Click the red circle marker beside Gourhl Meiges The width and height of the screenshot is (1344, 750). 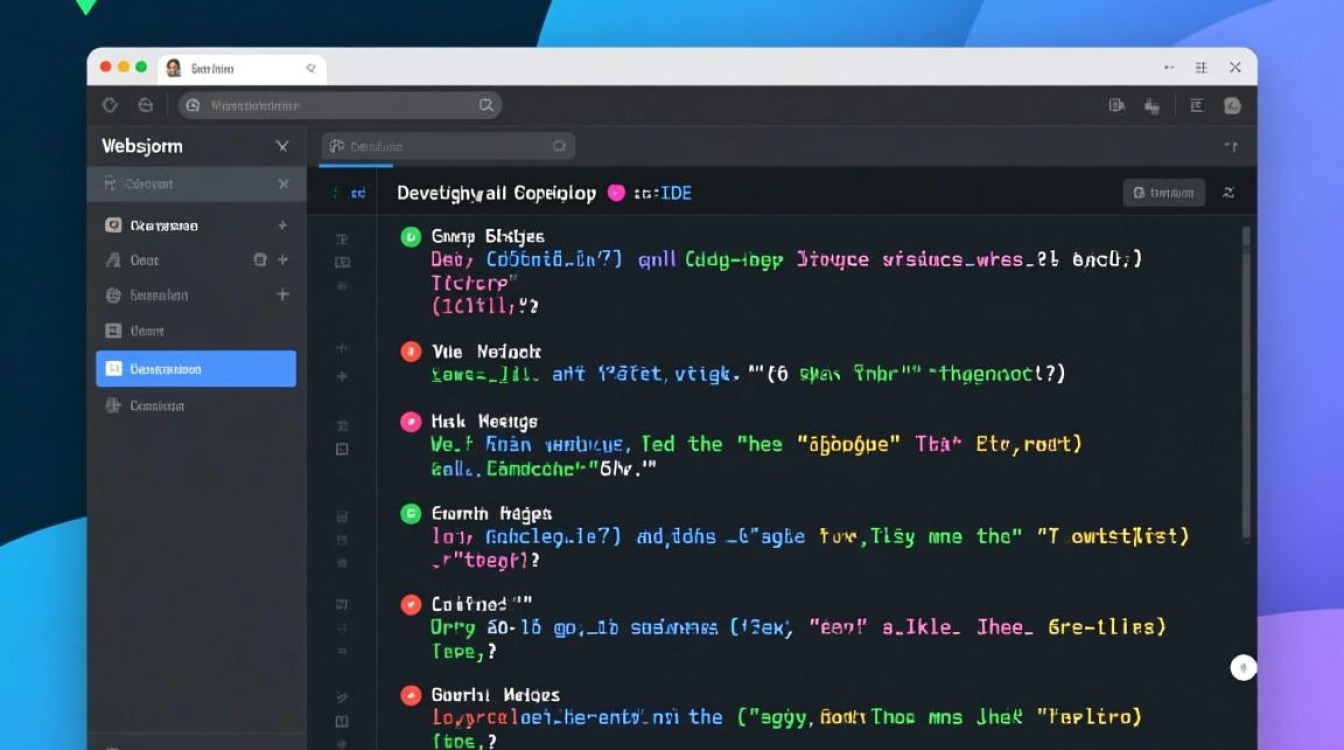(411, 695)
